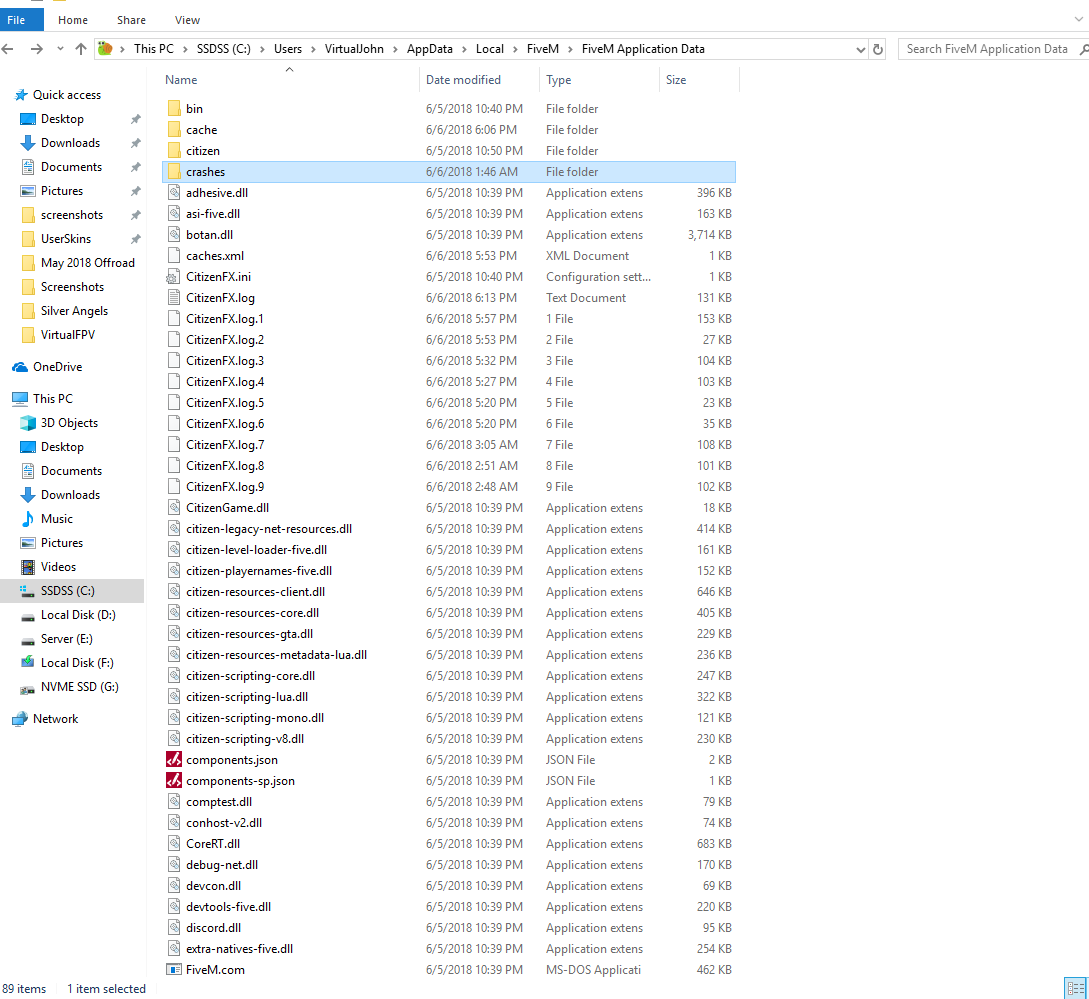The image size is (1089, 999).
Task: Open the screenshots pinned folder
Action: [x=72, y=215]
